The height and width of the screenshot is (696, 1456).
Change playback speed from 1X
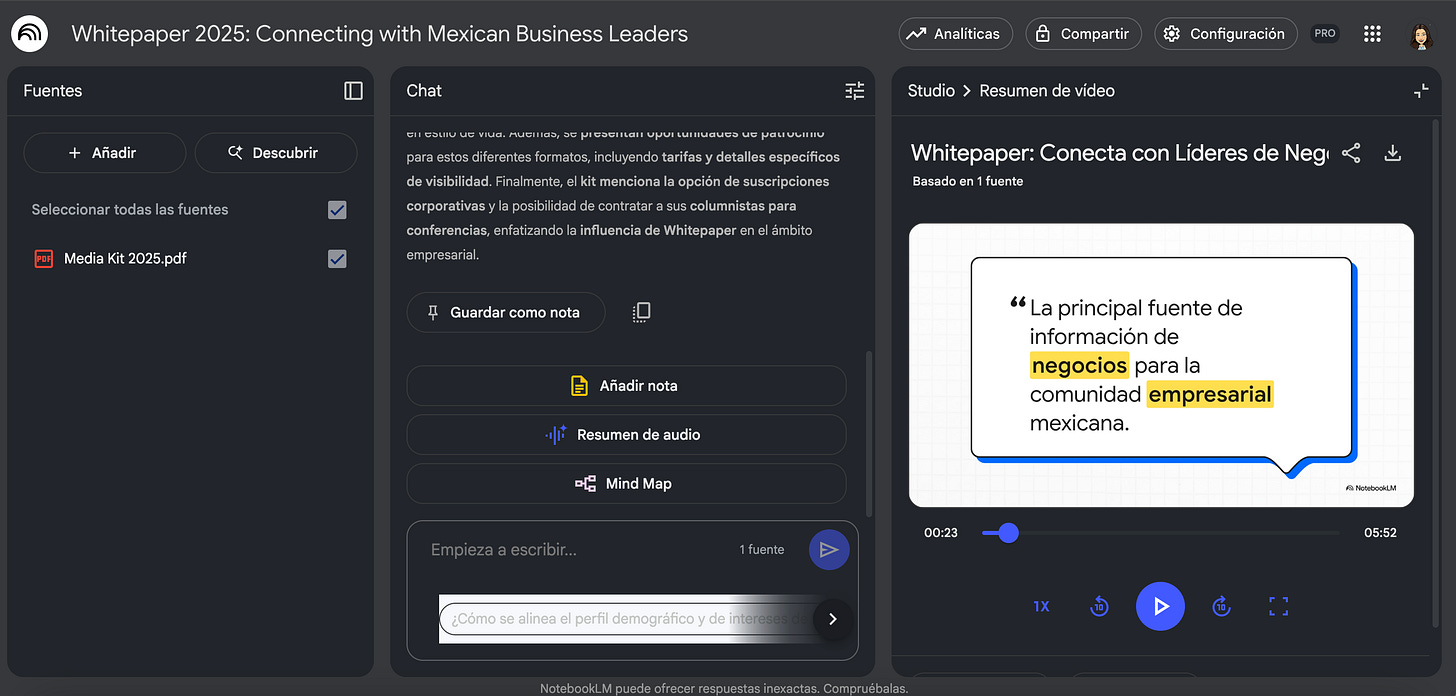pos(1041,606)
